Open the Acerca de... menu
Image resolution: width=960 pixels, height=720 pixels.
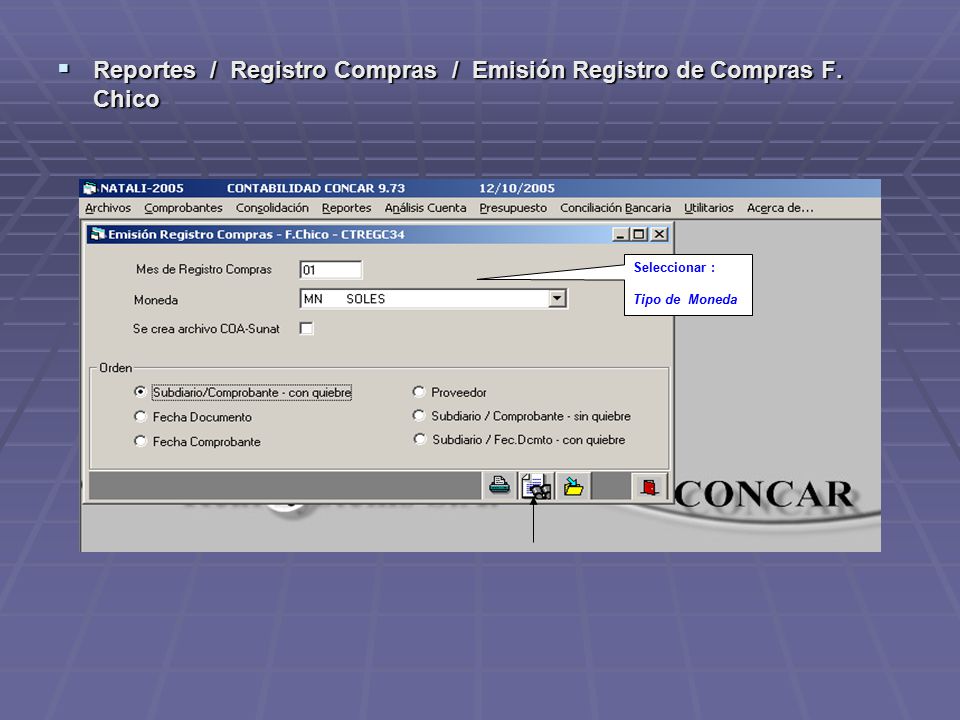780,208
